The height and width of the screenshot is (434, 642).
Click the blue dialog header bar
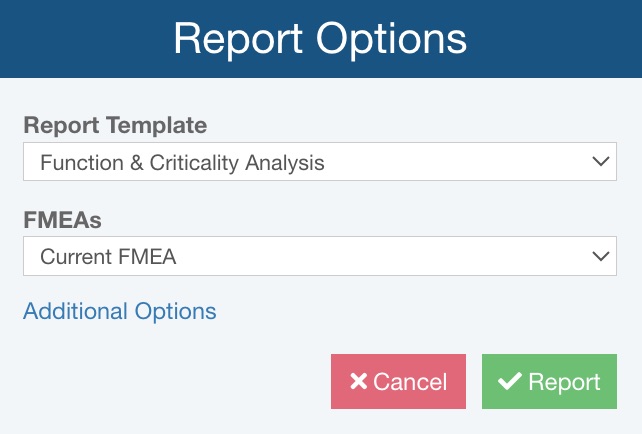(x=560, y=39)
